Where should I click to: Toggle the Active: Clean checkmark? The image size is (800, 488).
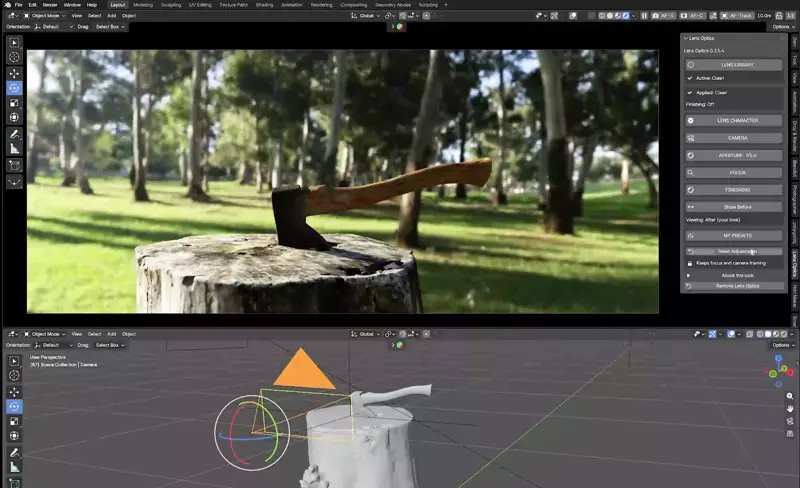coord(690,78)
